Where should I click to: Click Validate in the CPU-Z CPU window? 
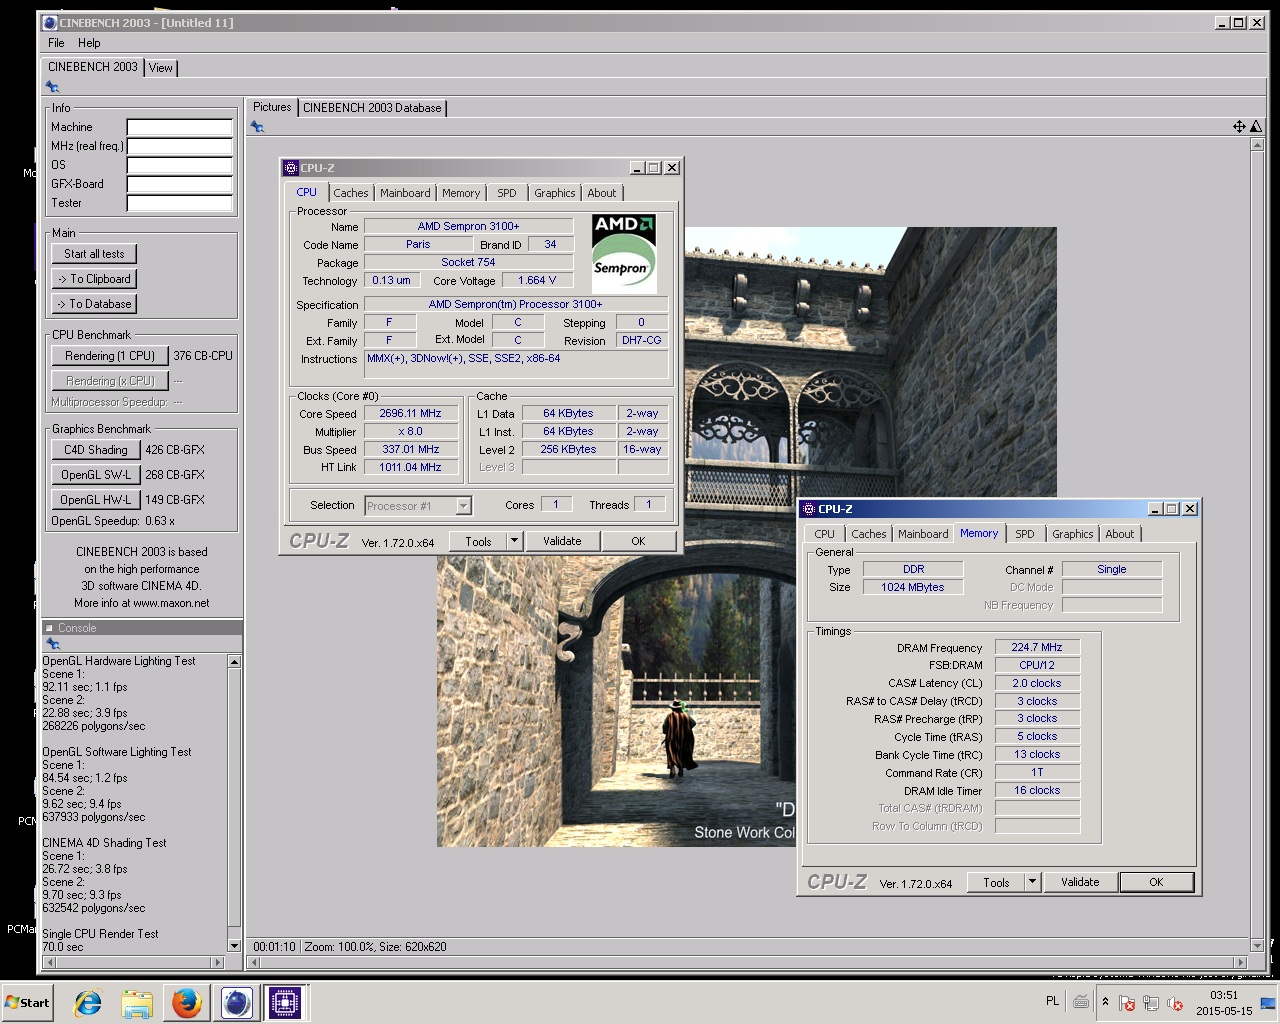[562, 541]
